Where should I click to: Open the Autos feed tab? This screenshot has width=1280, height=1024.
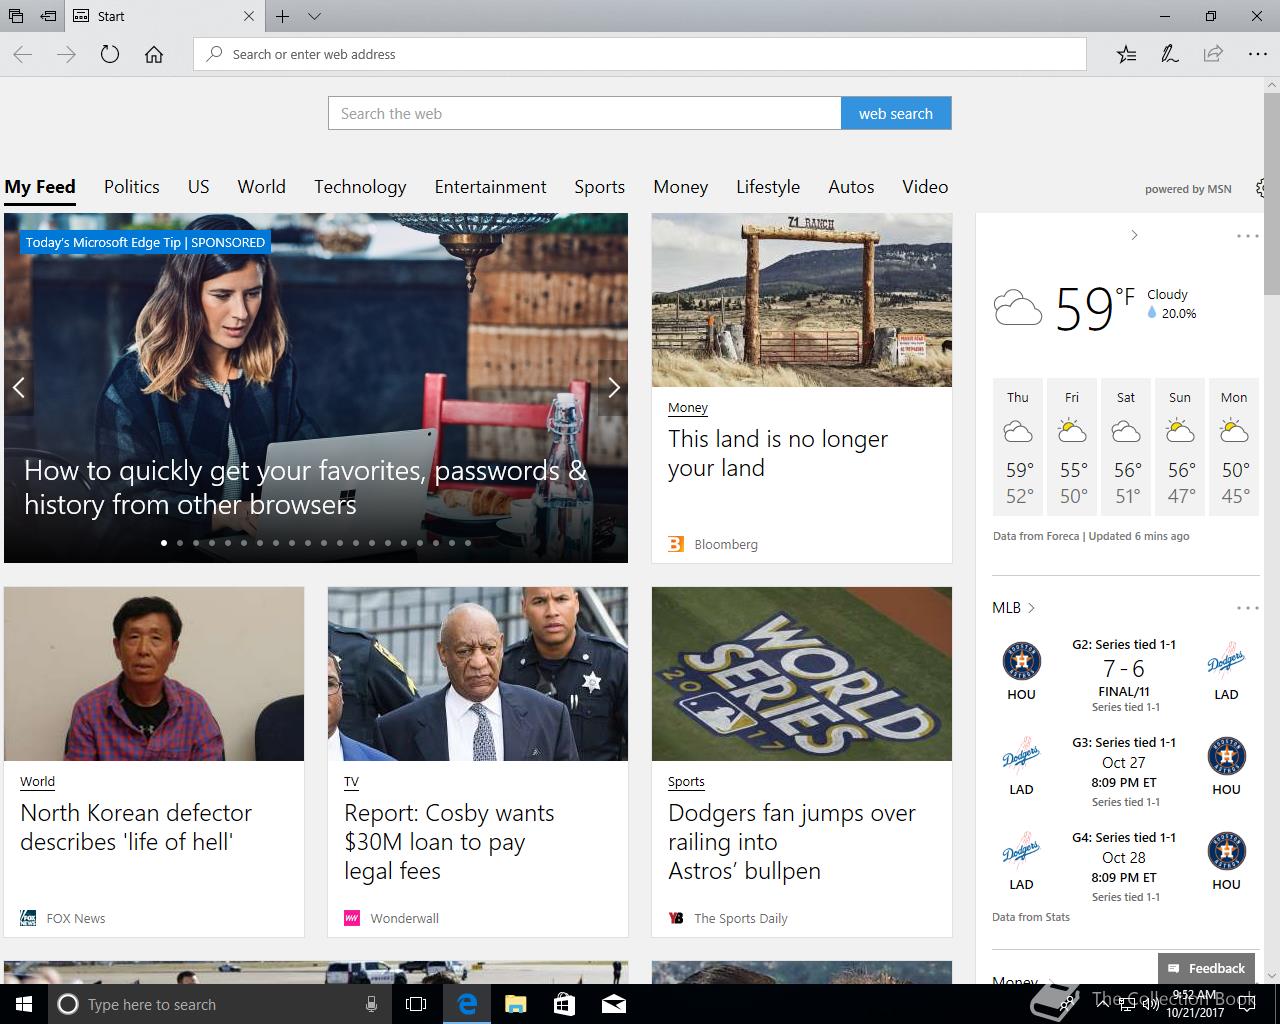[851, 187]
